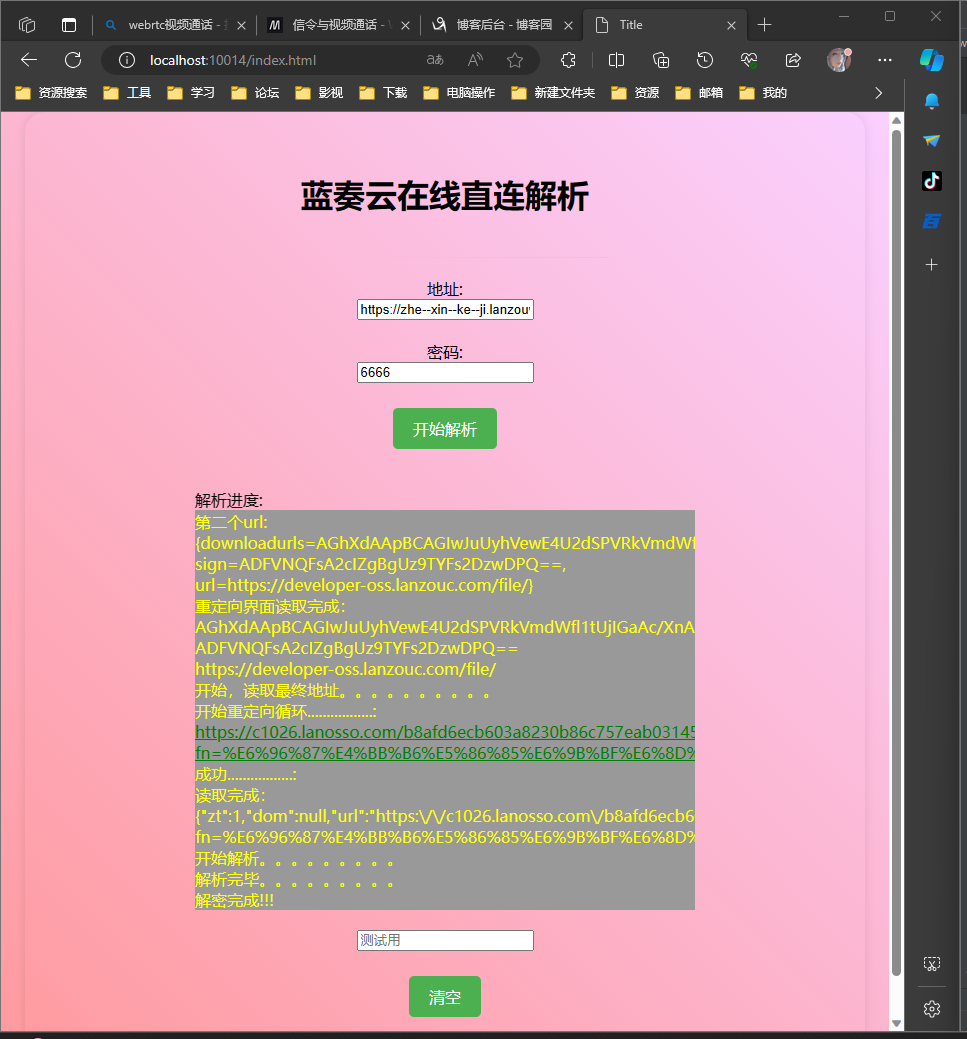Select the Title tab
The image size is (967, 1039).
(x=665, y=25)
